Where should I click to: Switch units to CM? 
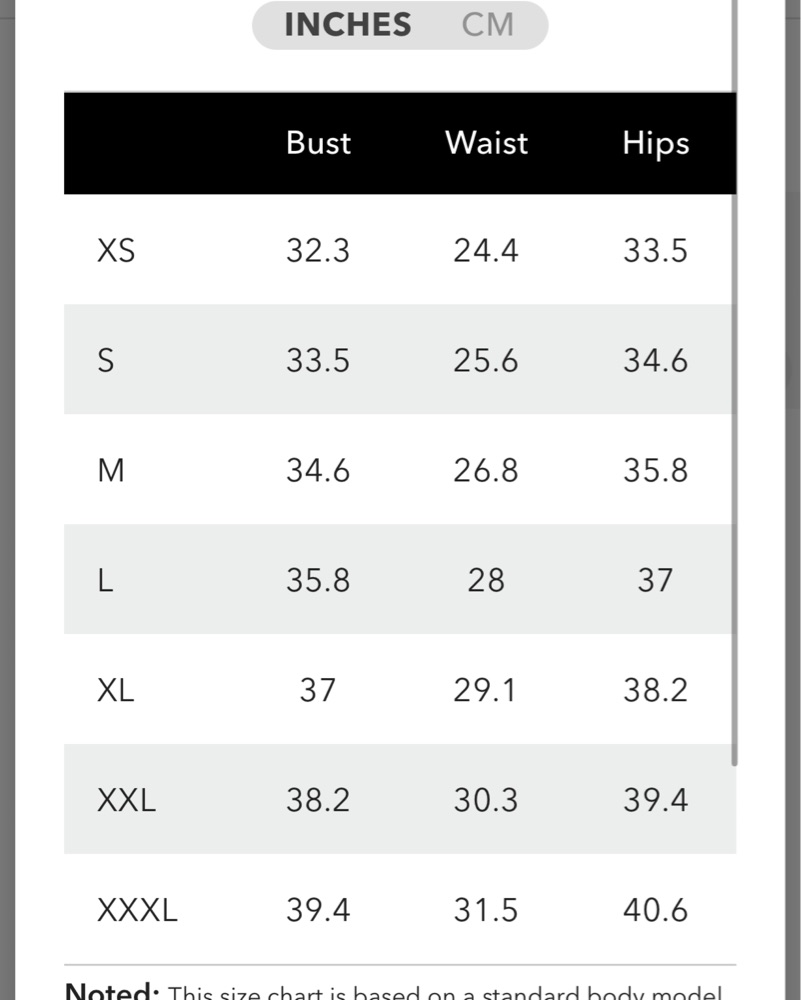pos(488,25)
